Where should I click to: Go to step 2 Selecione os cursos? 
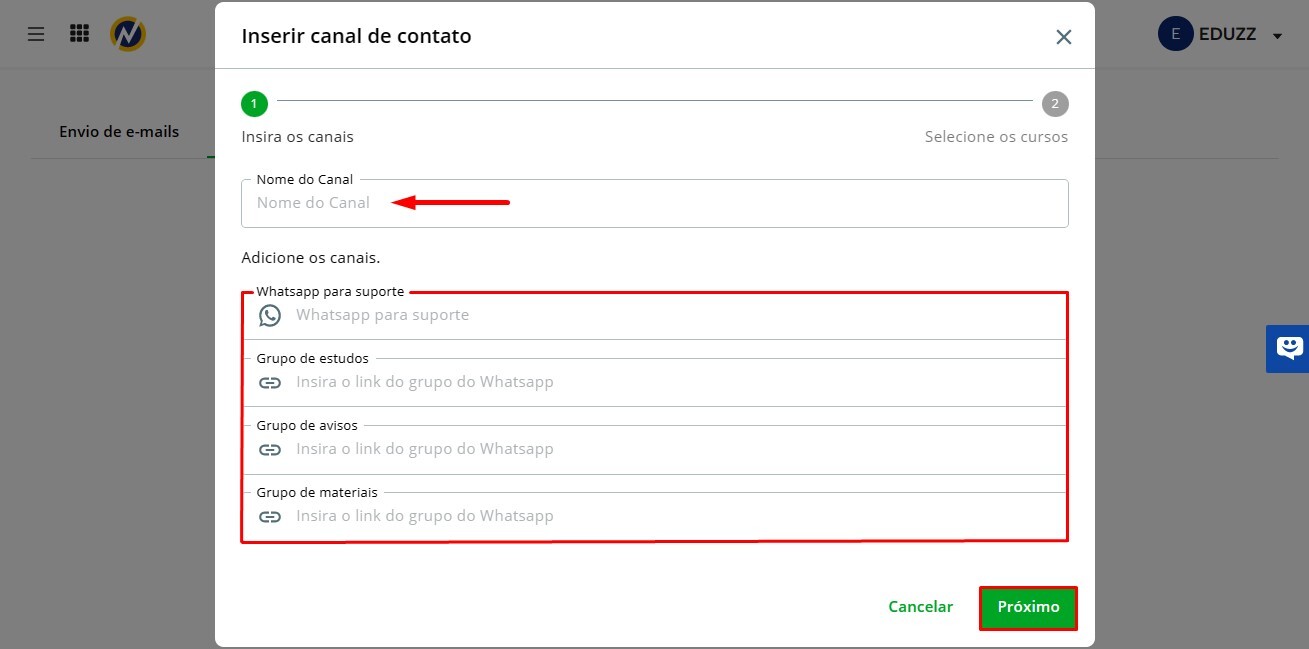[x=1054, y=103]
